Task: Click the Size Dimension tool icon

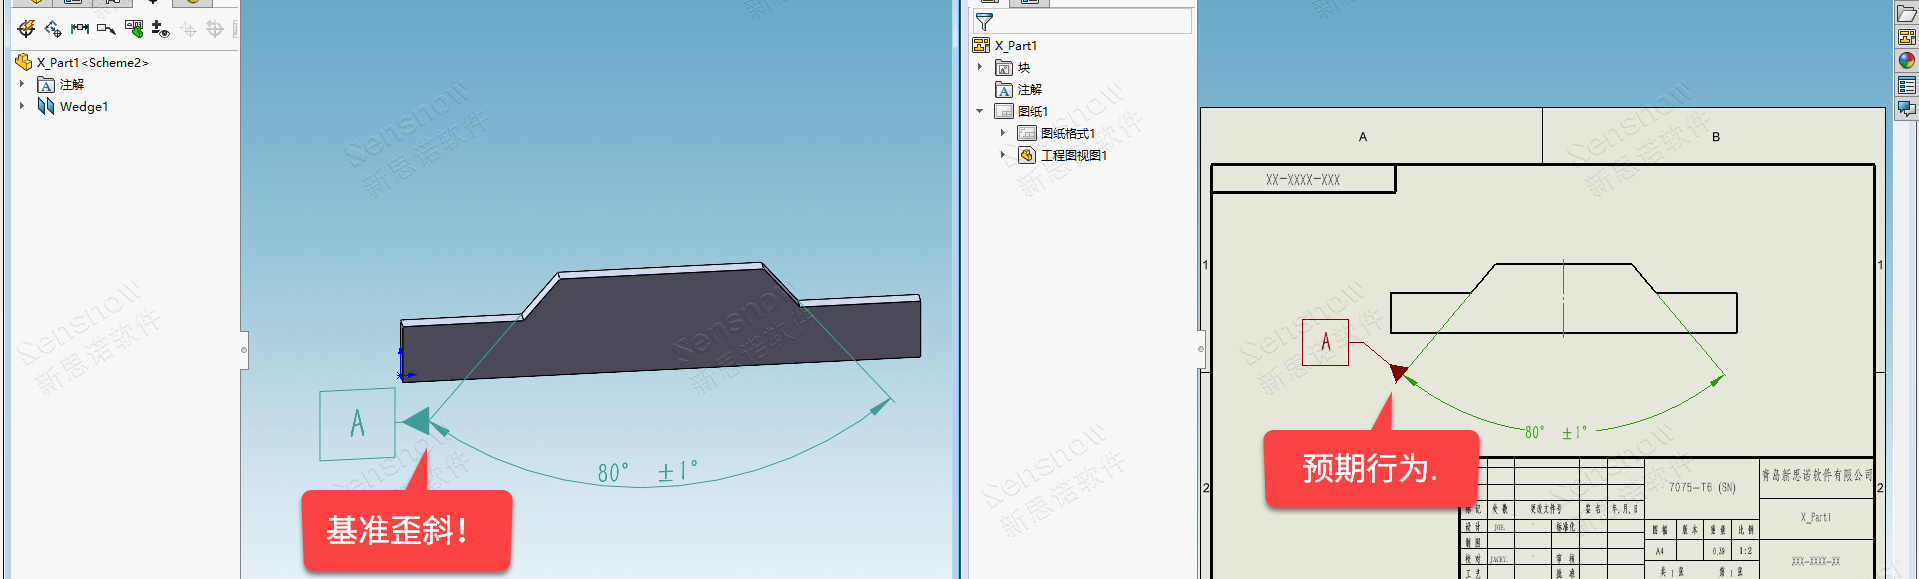Action: [80, 29]
